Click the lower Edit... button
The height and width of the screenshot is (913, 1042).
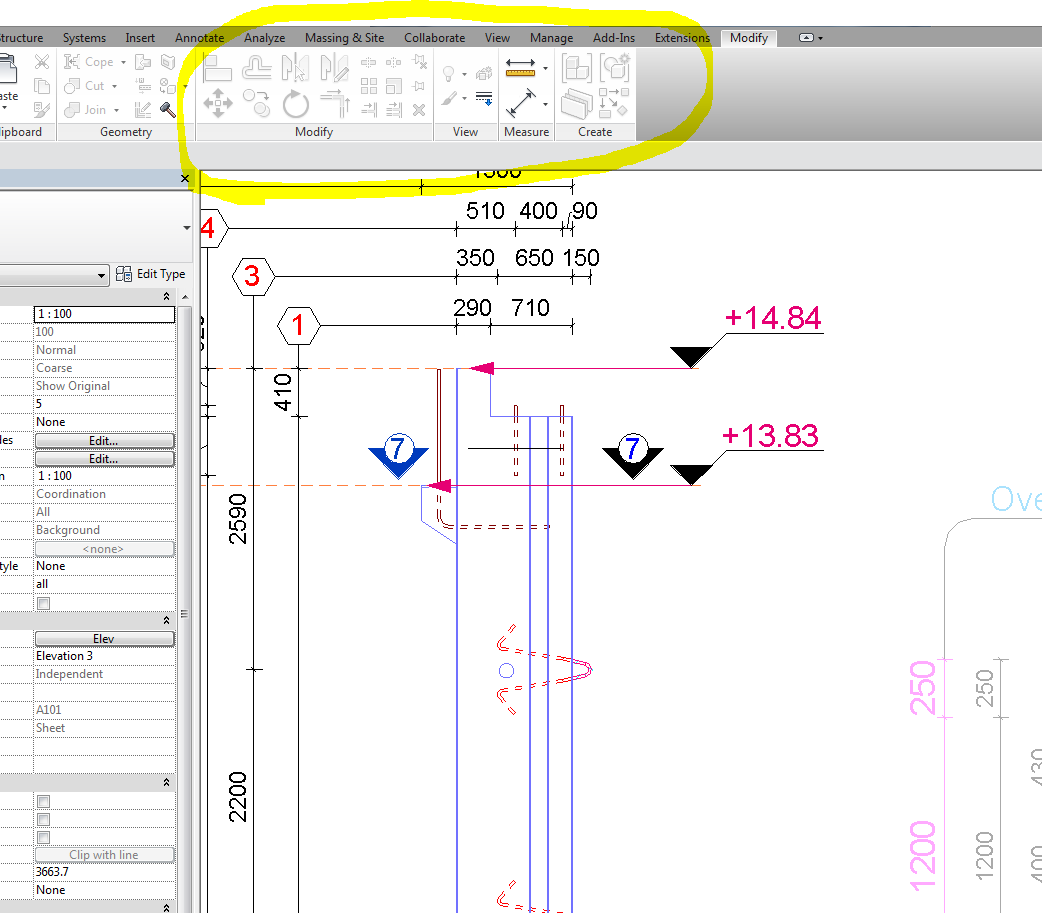104,458
